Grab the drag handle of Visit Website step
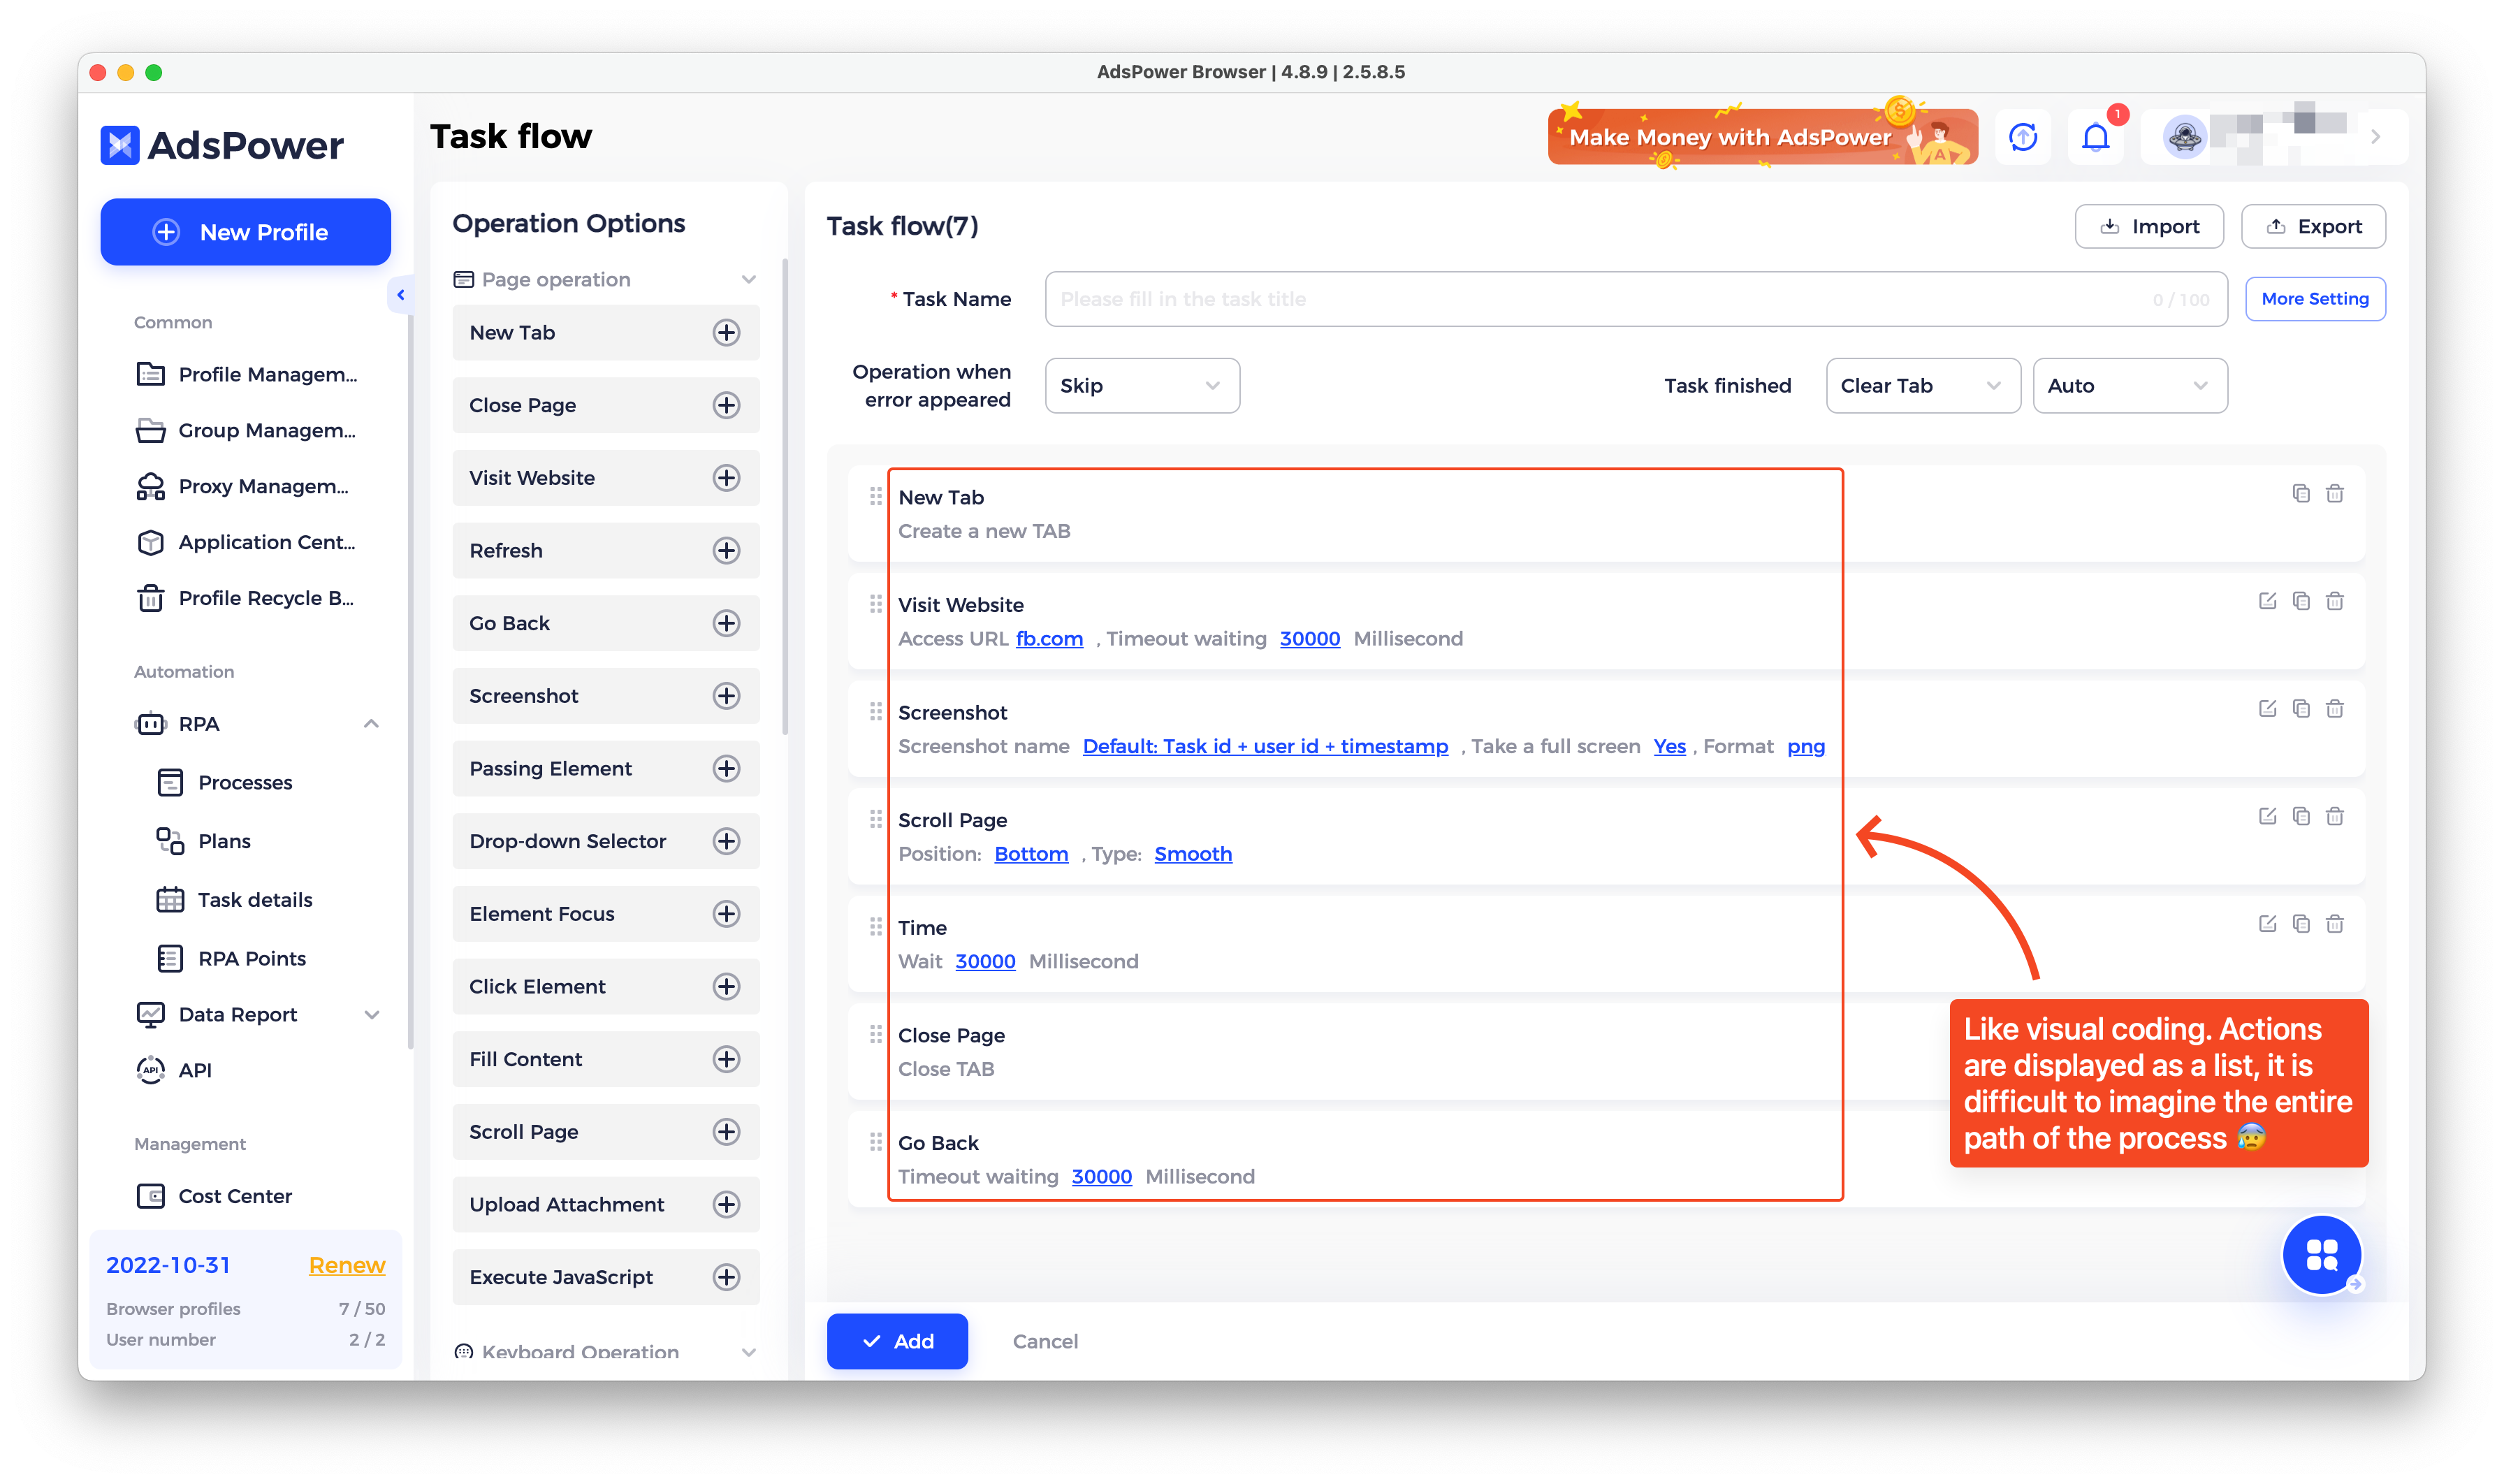This screenshot has width=2504, height=1484. pos(875,604)
